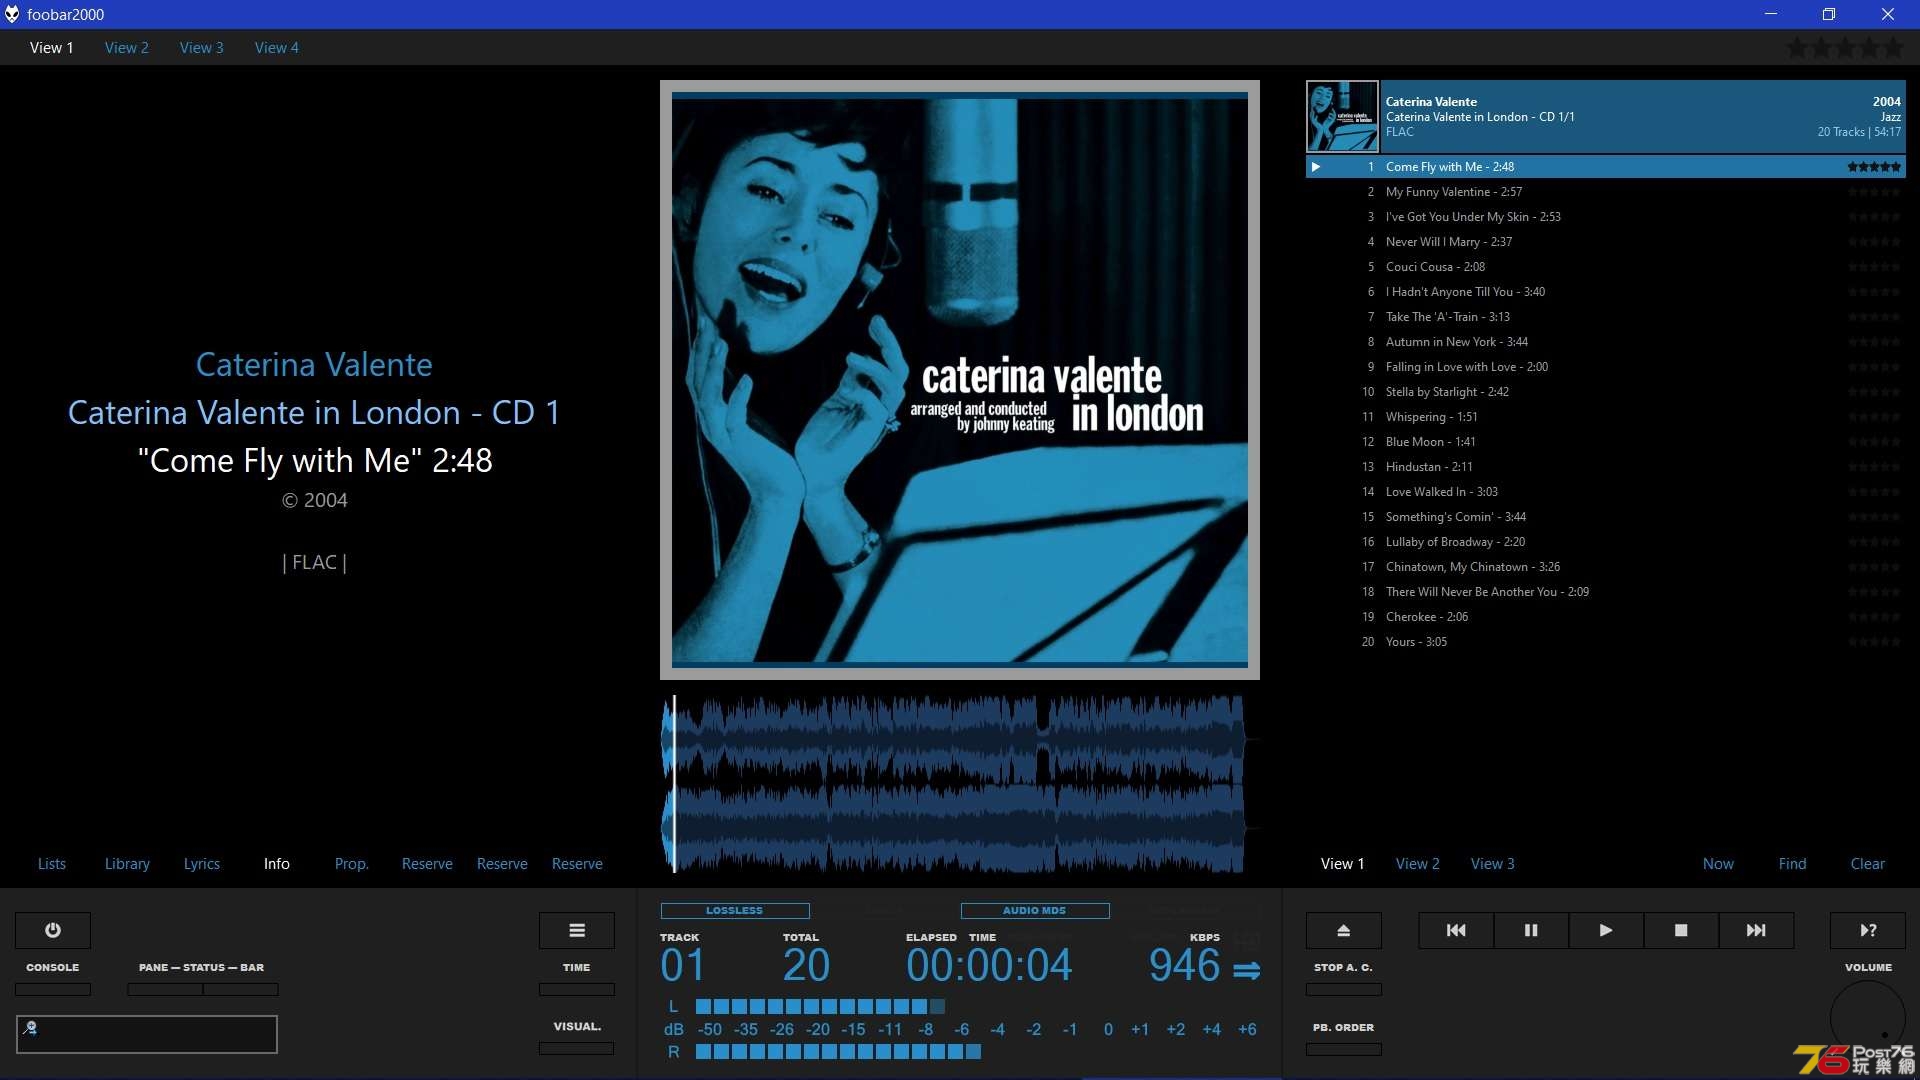Screen dimensions: 1920x1080
Task: Click the playlist album header thumbnail
Action: [1343, 116]
